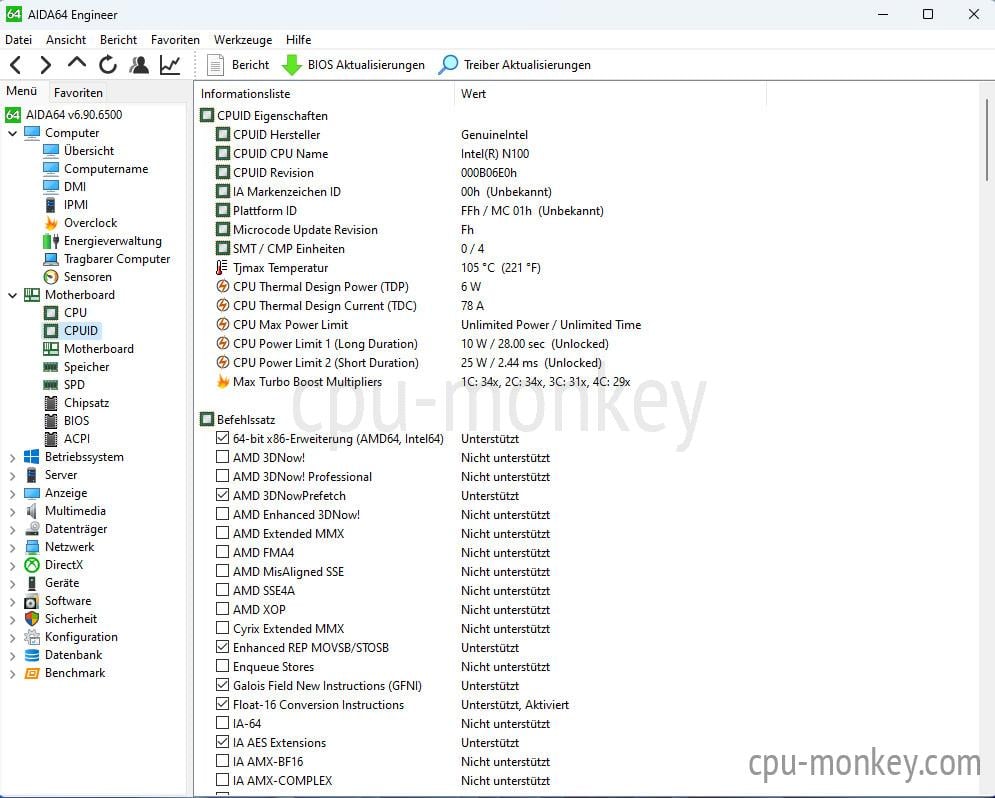The height and width of the screenshot is (798, 995).
Task: Click the Konfiguration gears icon
Action: click(32, 637)
